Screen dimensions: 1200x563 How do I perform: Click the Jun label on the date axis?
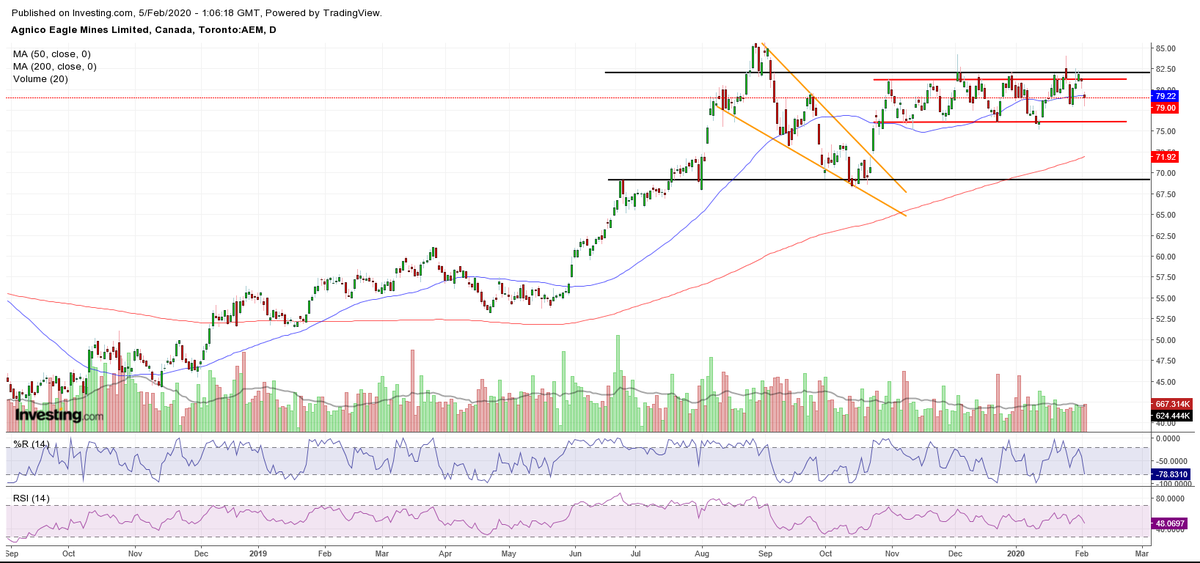click(574, 552)
